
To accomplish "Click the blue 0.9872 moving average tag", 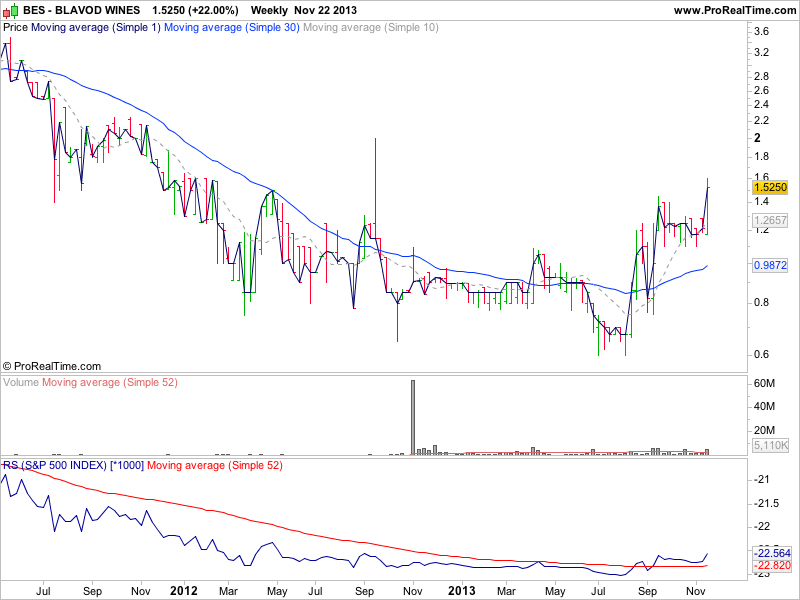I will tap(770, 265).
